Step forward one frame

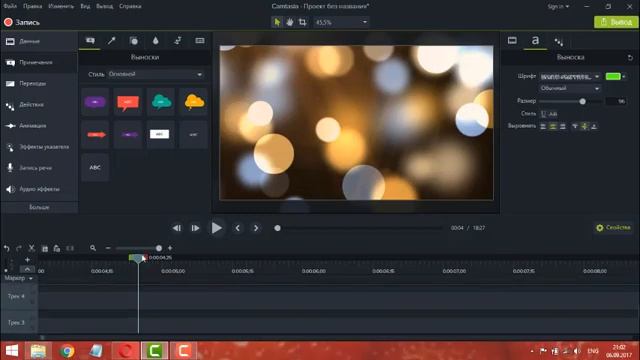pos(196,228)
